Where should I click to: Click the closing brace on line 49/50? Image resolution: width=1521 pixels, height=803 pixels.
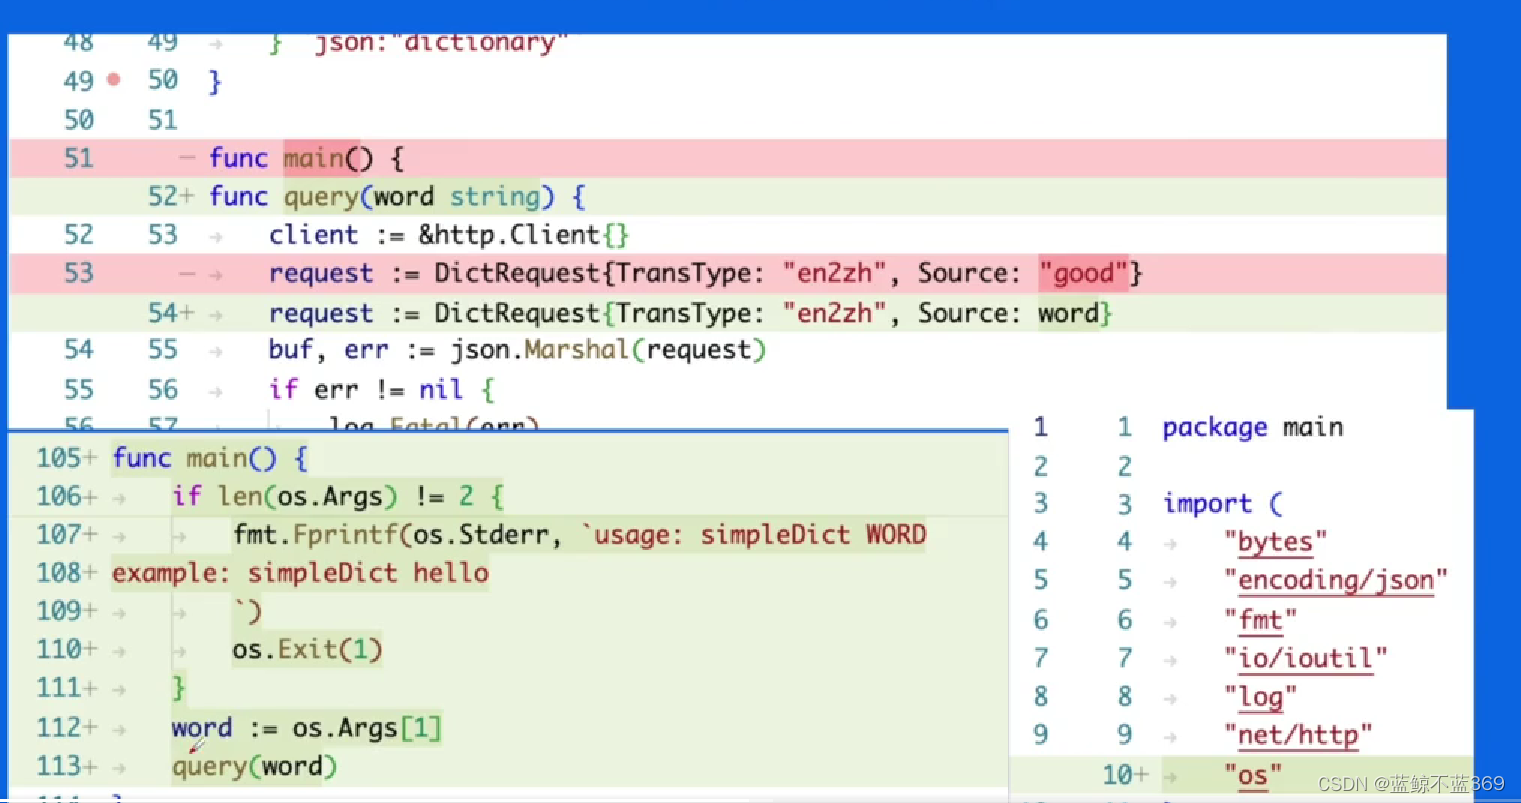214,80
